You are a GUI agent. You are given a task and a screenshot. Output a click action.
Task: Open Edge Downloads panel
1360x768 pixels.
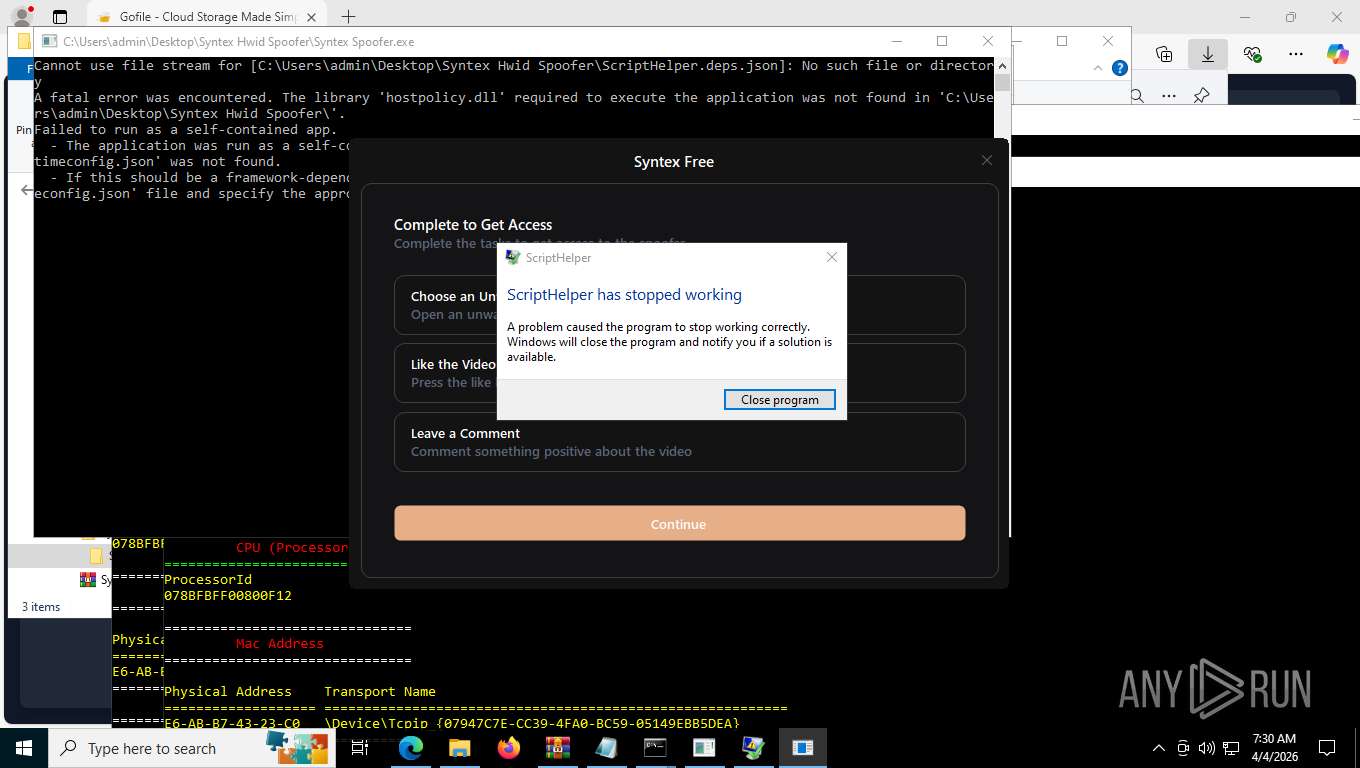pyautogui.click(x=1208, y=54)
